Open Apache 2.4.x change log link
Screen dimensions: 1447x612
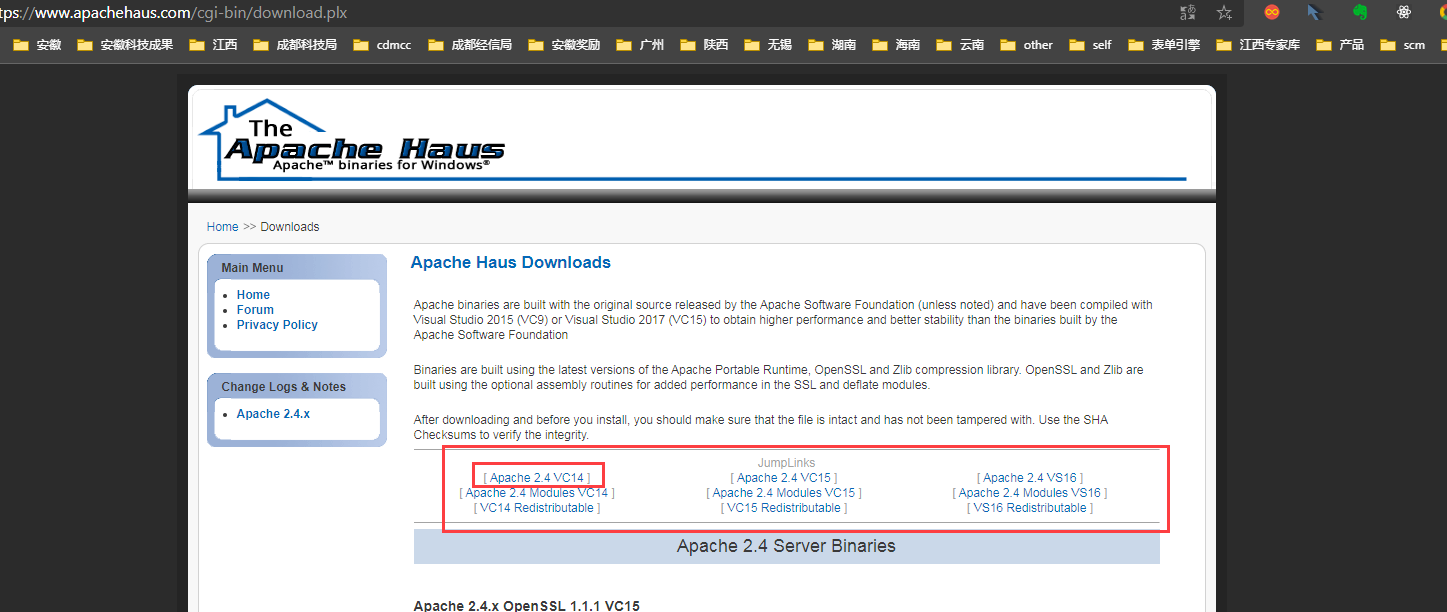click(273, 414)
